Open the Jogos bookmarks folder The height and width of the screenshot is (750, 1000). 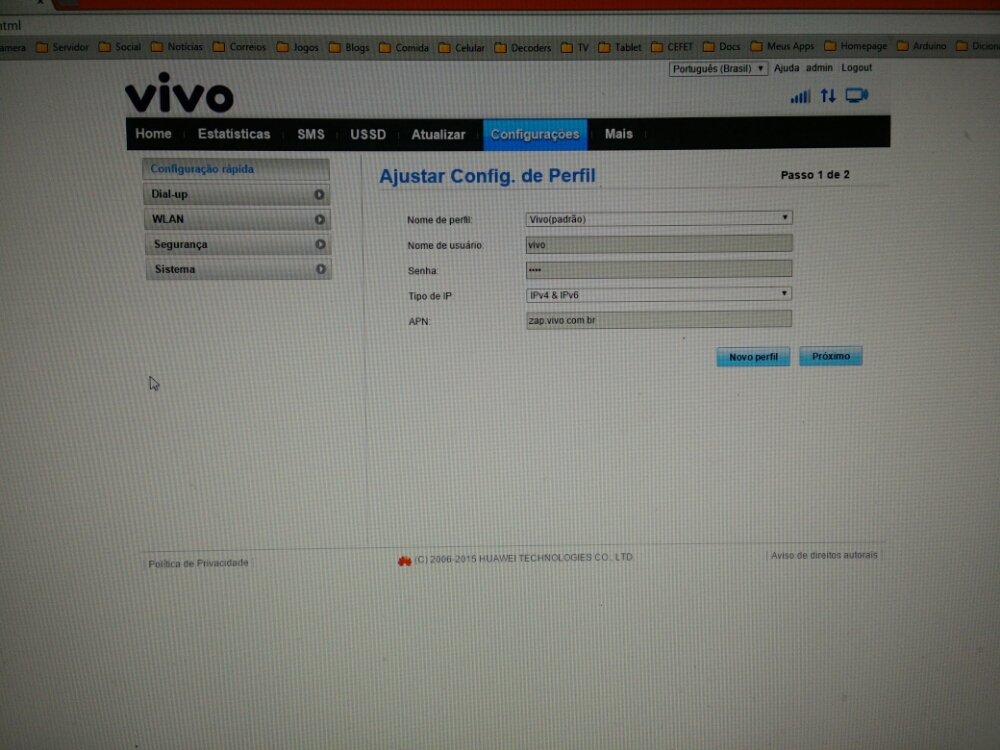point(298,47)
